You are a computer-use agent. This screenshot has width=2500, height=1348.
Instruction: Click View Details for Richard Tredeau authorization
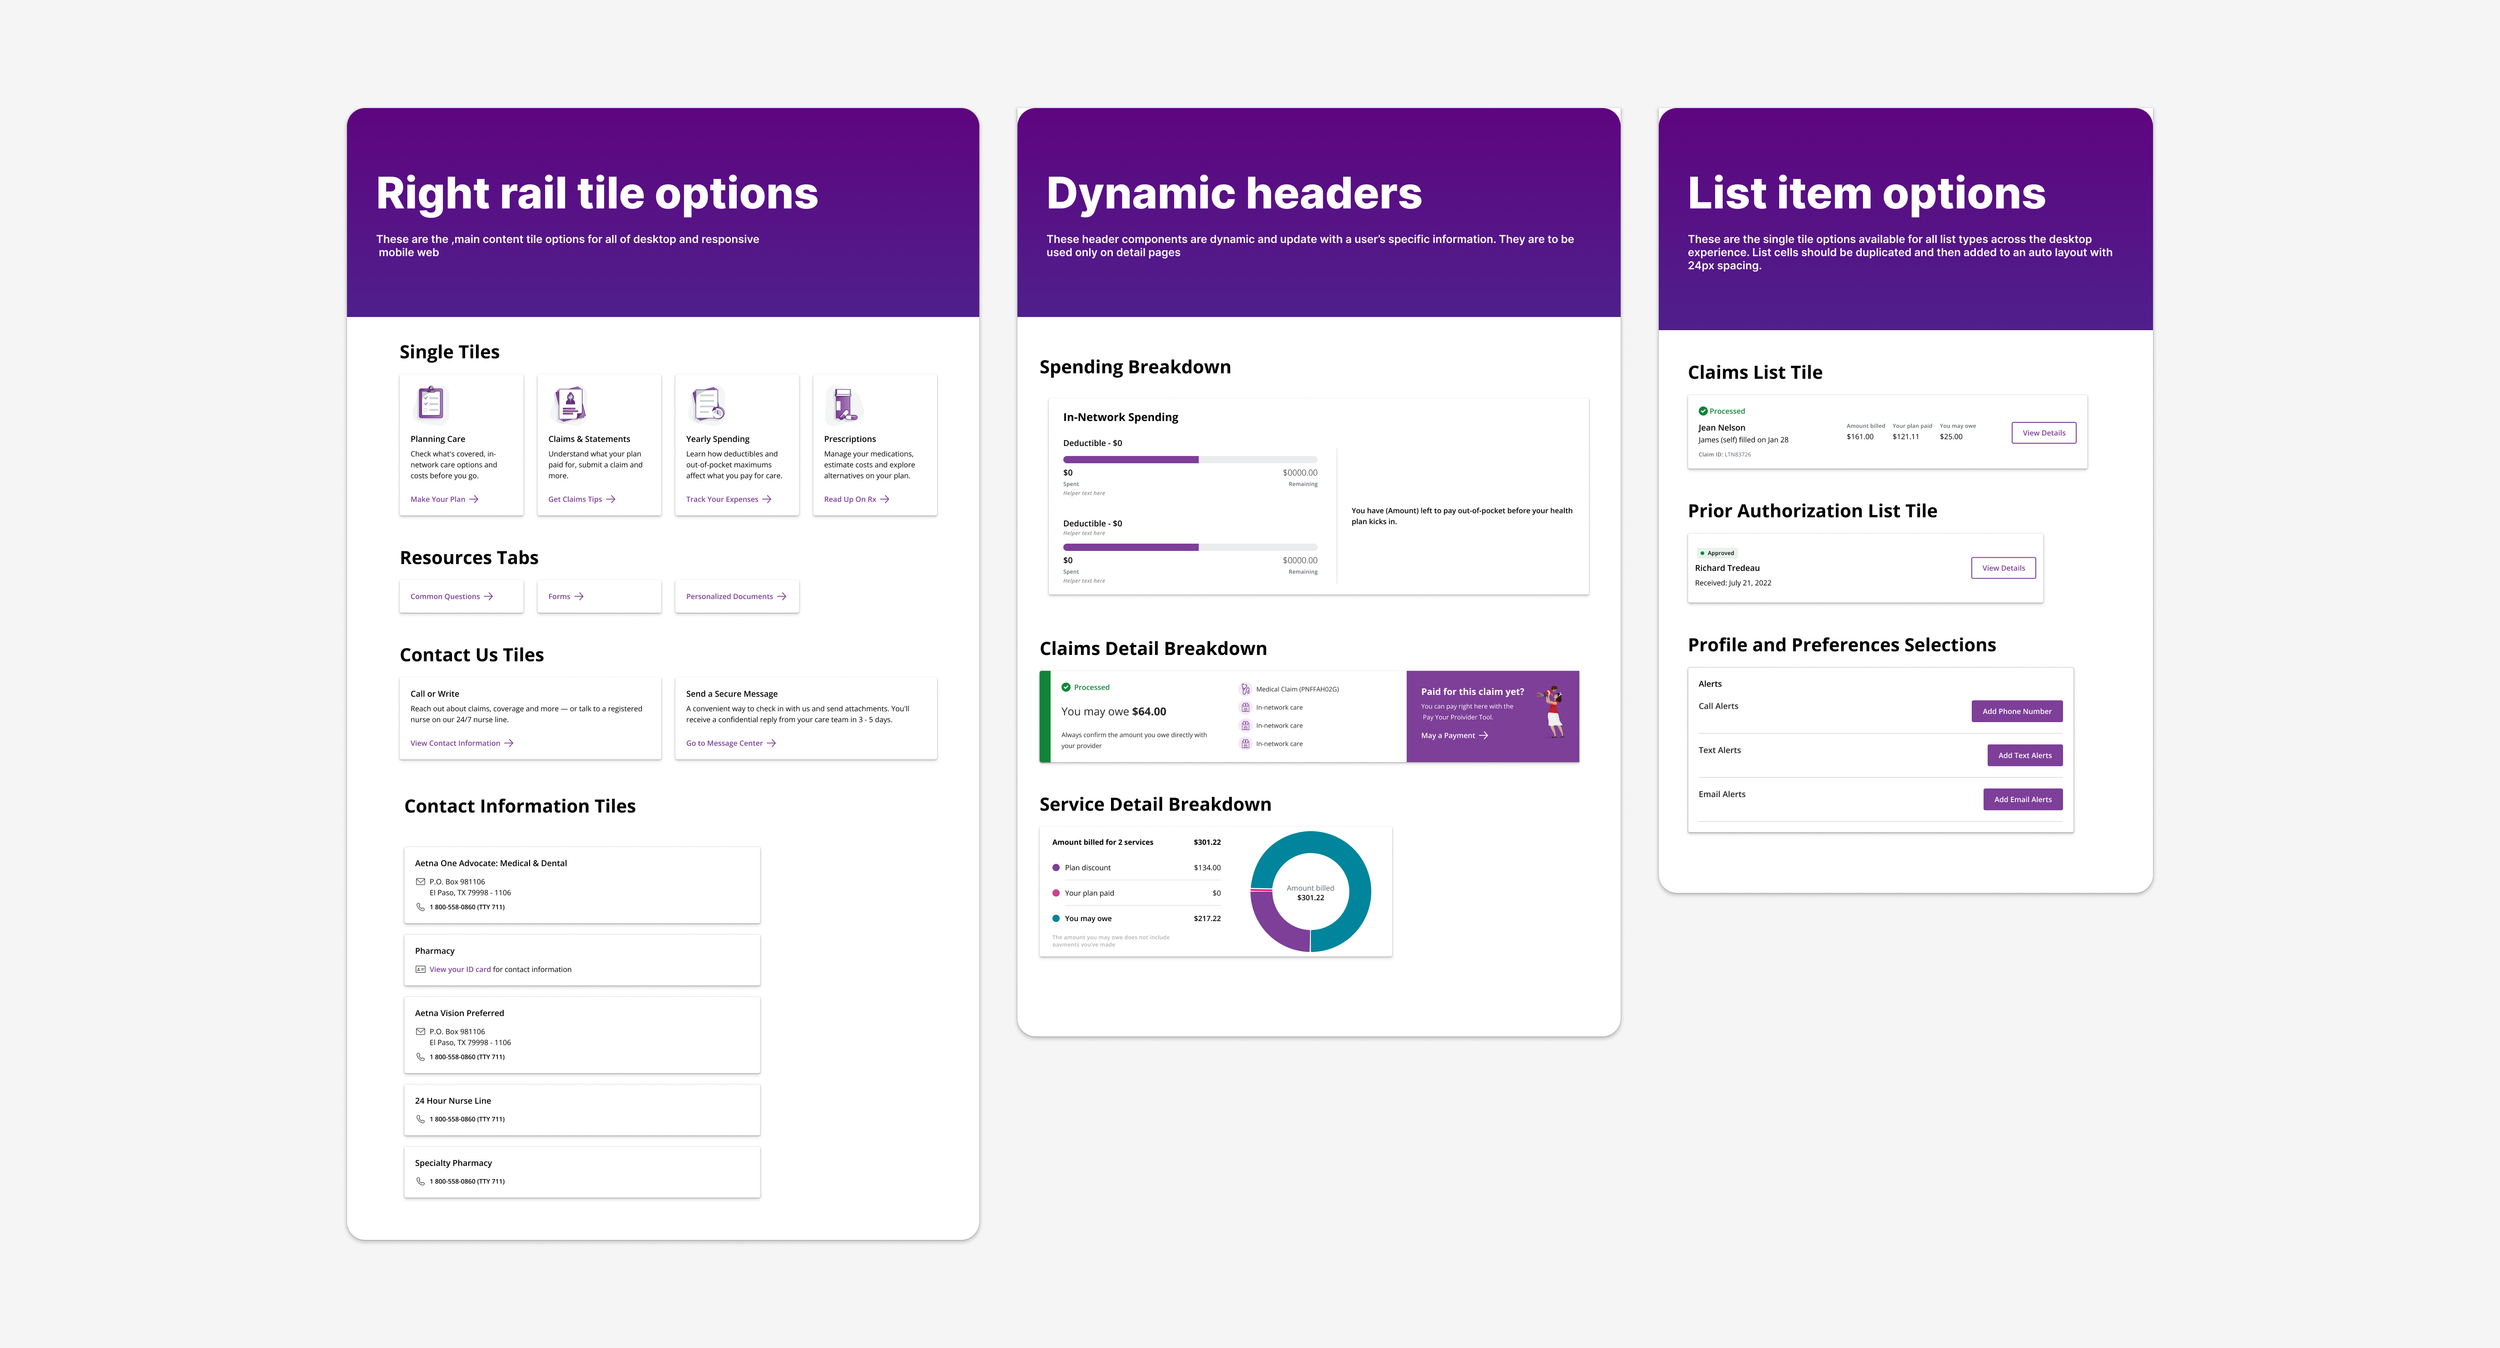coord(2003,568)
